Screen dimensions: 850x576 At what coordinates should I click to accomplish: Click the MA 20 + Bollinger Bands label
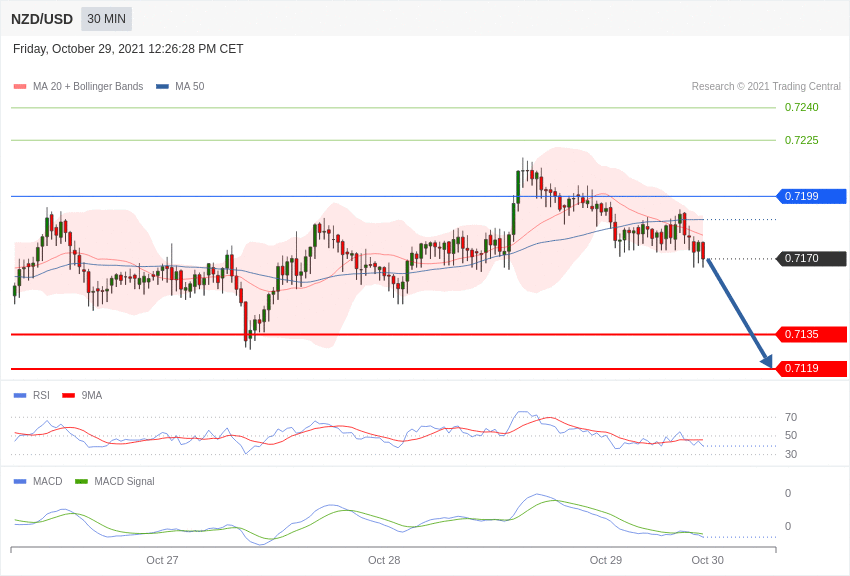[x=88, y=86]
